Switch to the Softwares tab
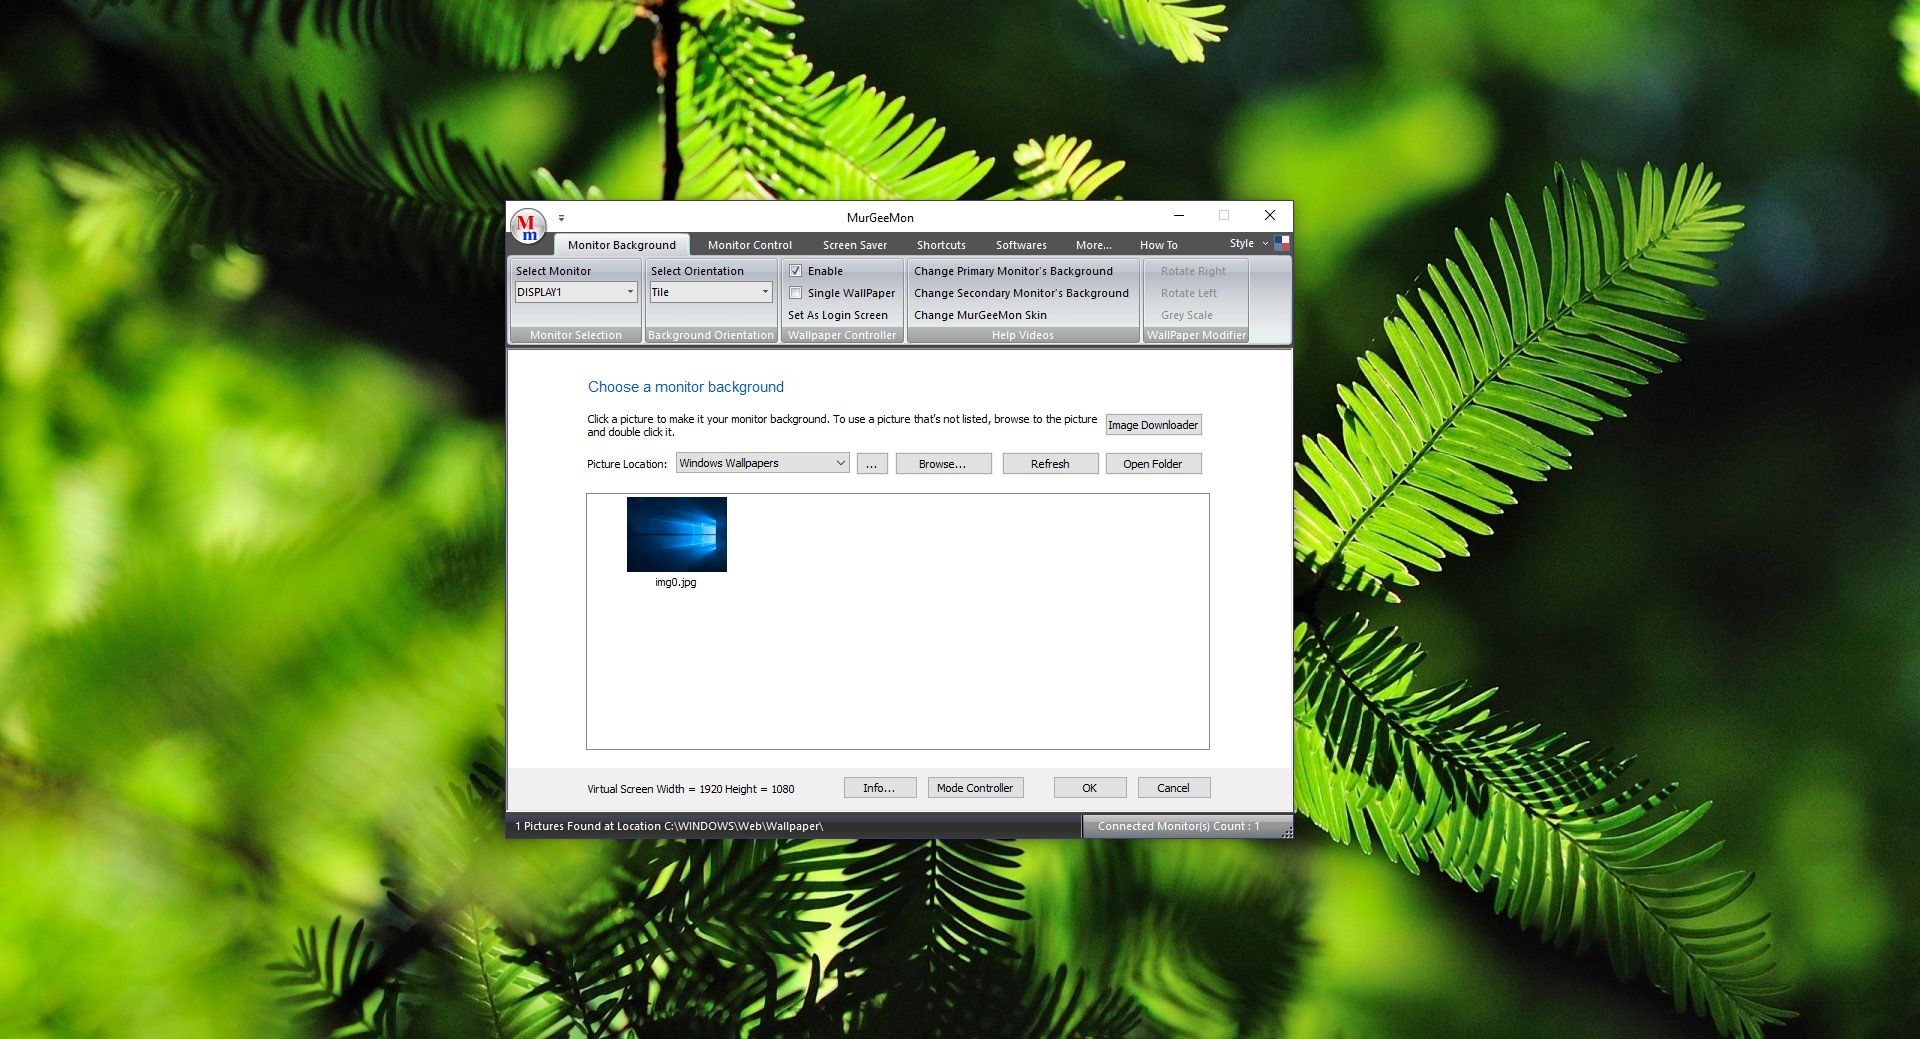Viewport: 1920px width, 1039px height. click(1020, 245)
